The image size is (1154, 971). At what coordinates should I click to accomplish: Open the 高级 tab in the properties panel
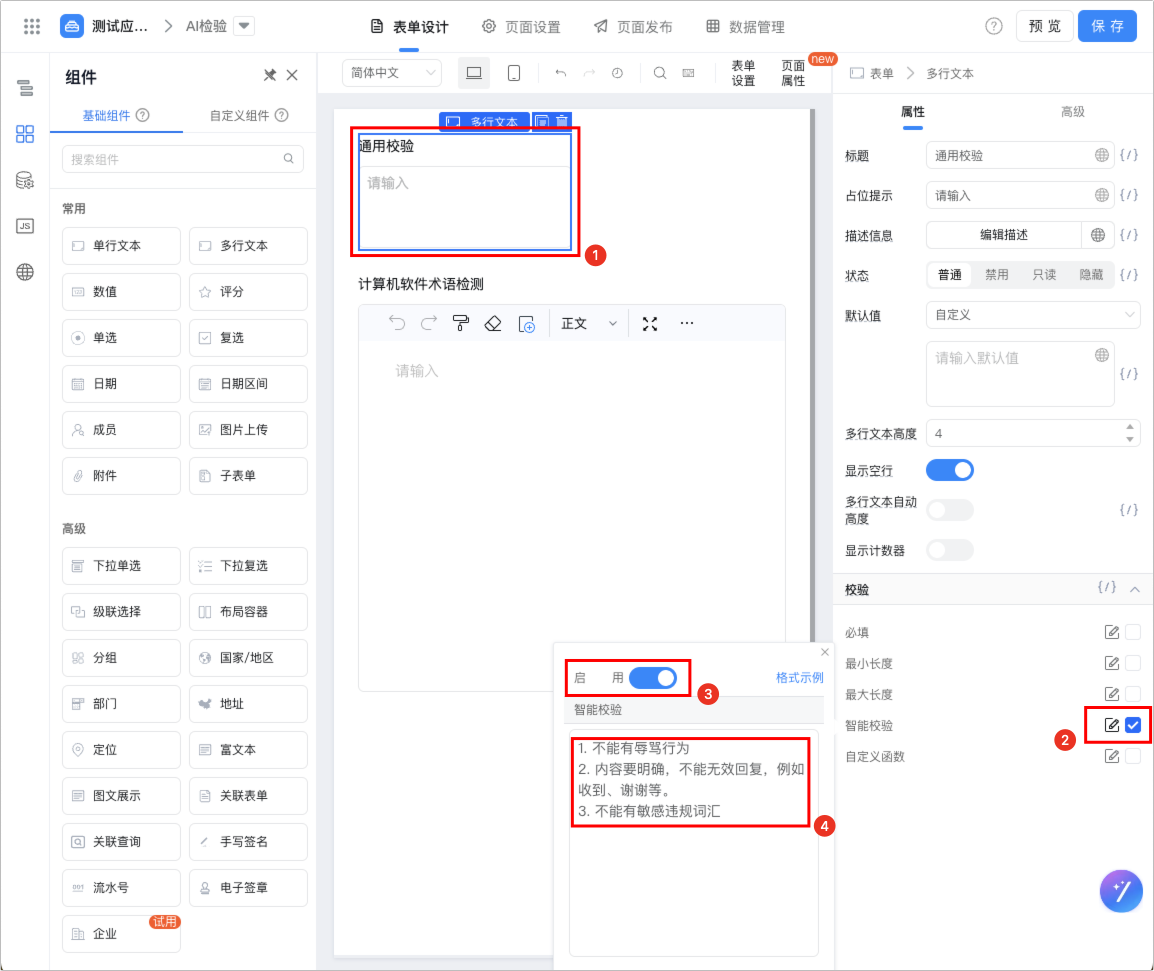tap(1072, 112)
